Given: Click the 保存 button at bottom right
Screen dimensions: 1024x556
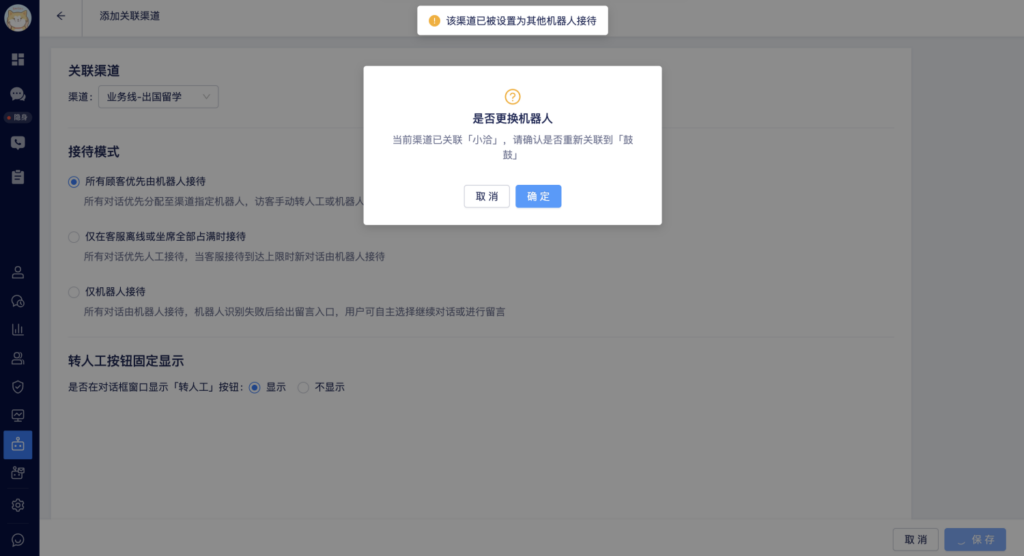Looking at the screenshot, I should pyautogui.click(x=975, y=540).
